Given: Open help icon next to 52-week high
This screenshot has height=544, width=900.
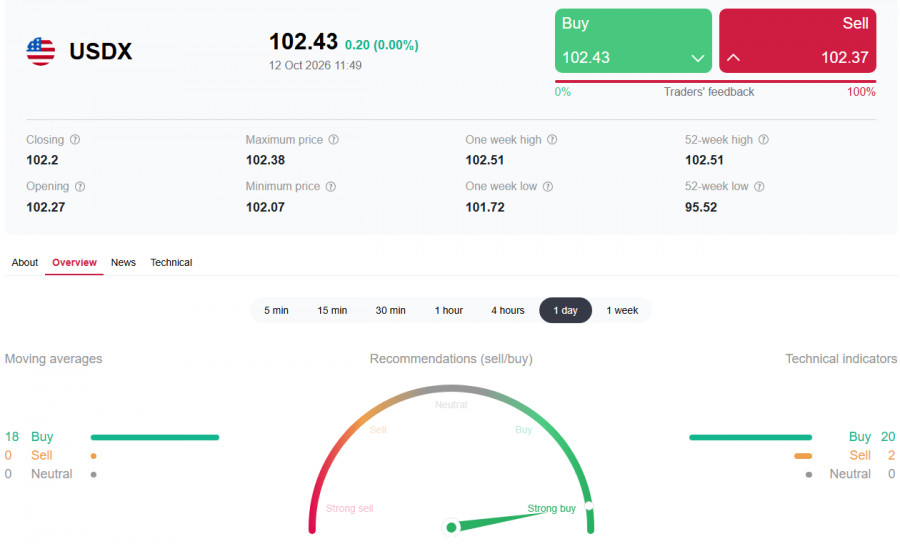Looking at the screenshot, I should tap(763, 139).
